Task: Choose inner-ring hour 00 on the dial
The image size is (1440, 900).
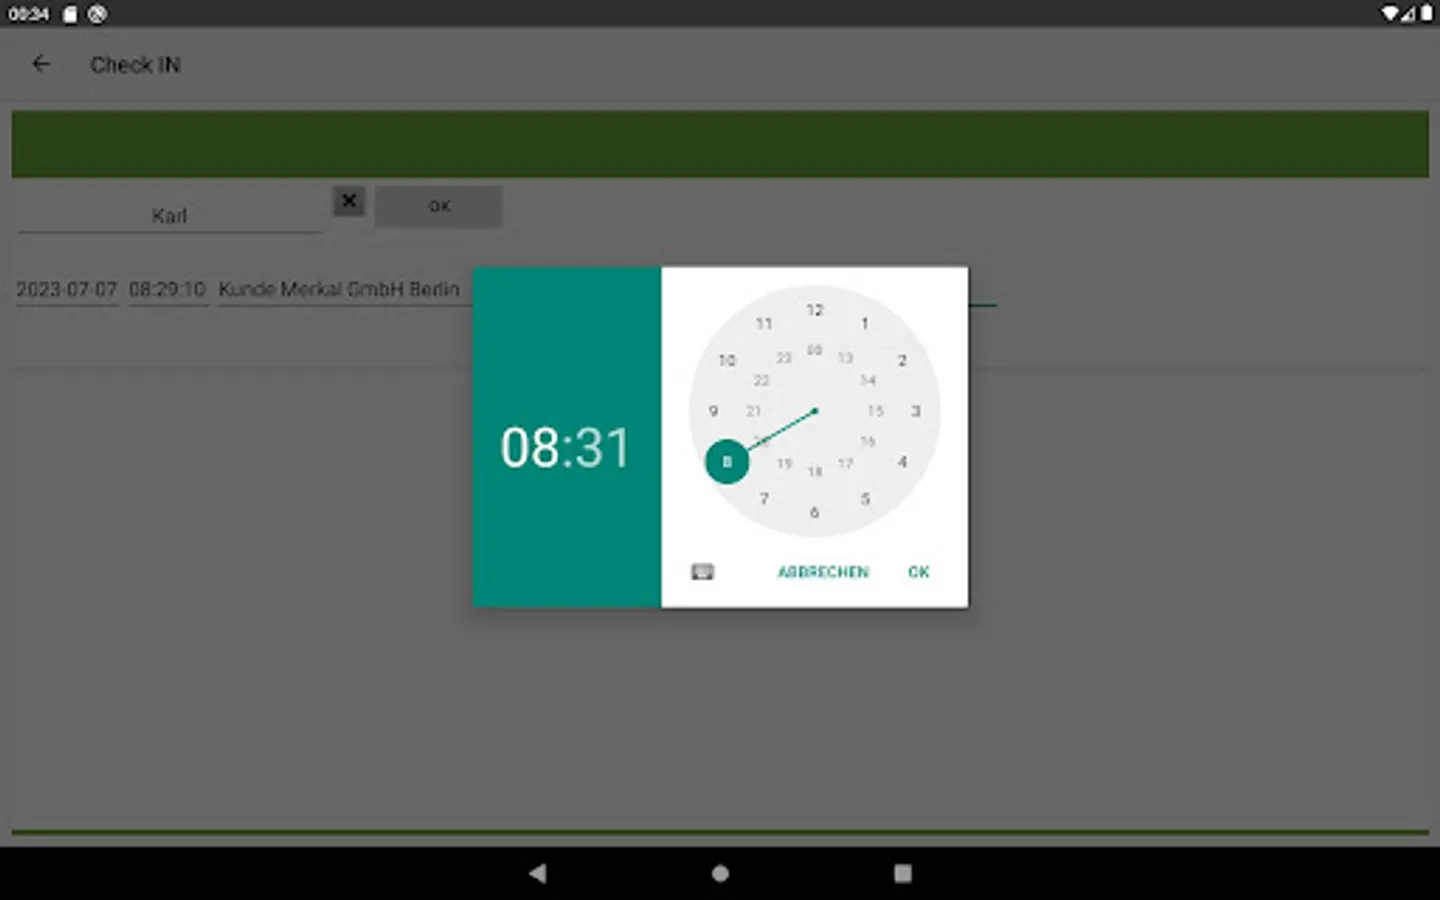Action: pos(815,350)
